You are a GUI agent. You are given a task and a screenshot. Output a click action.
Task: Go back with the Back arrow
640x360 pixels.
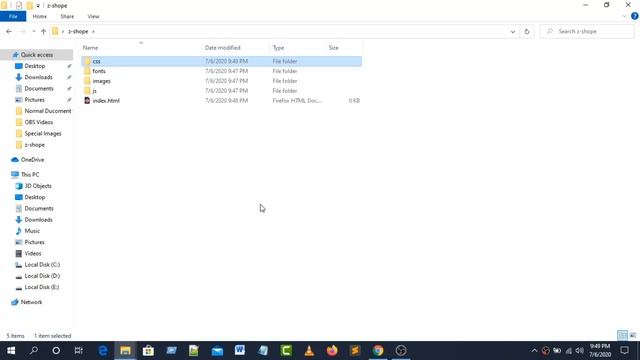click(x=9, y=31)
